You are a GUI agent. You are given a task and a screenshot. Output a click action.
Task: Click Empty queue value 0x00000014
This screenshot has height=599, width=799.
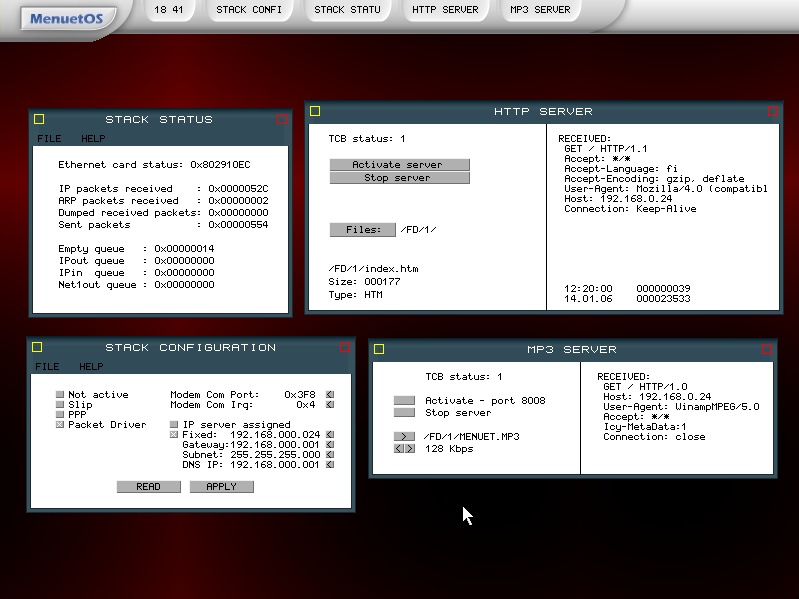point(184,249)
